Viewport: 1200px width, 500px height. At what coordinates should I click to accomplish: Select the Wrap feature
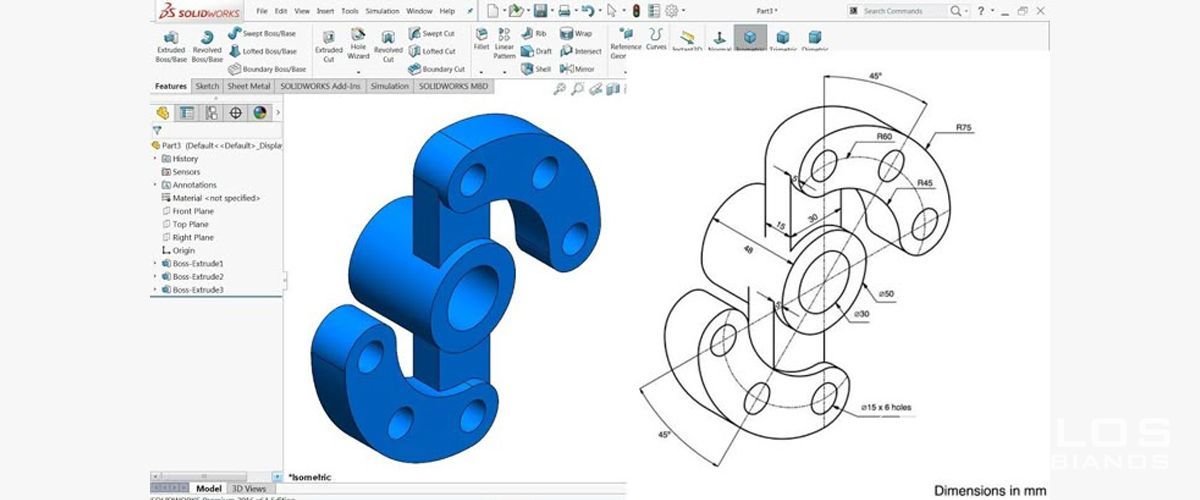point(577,33)
